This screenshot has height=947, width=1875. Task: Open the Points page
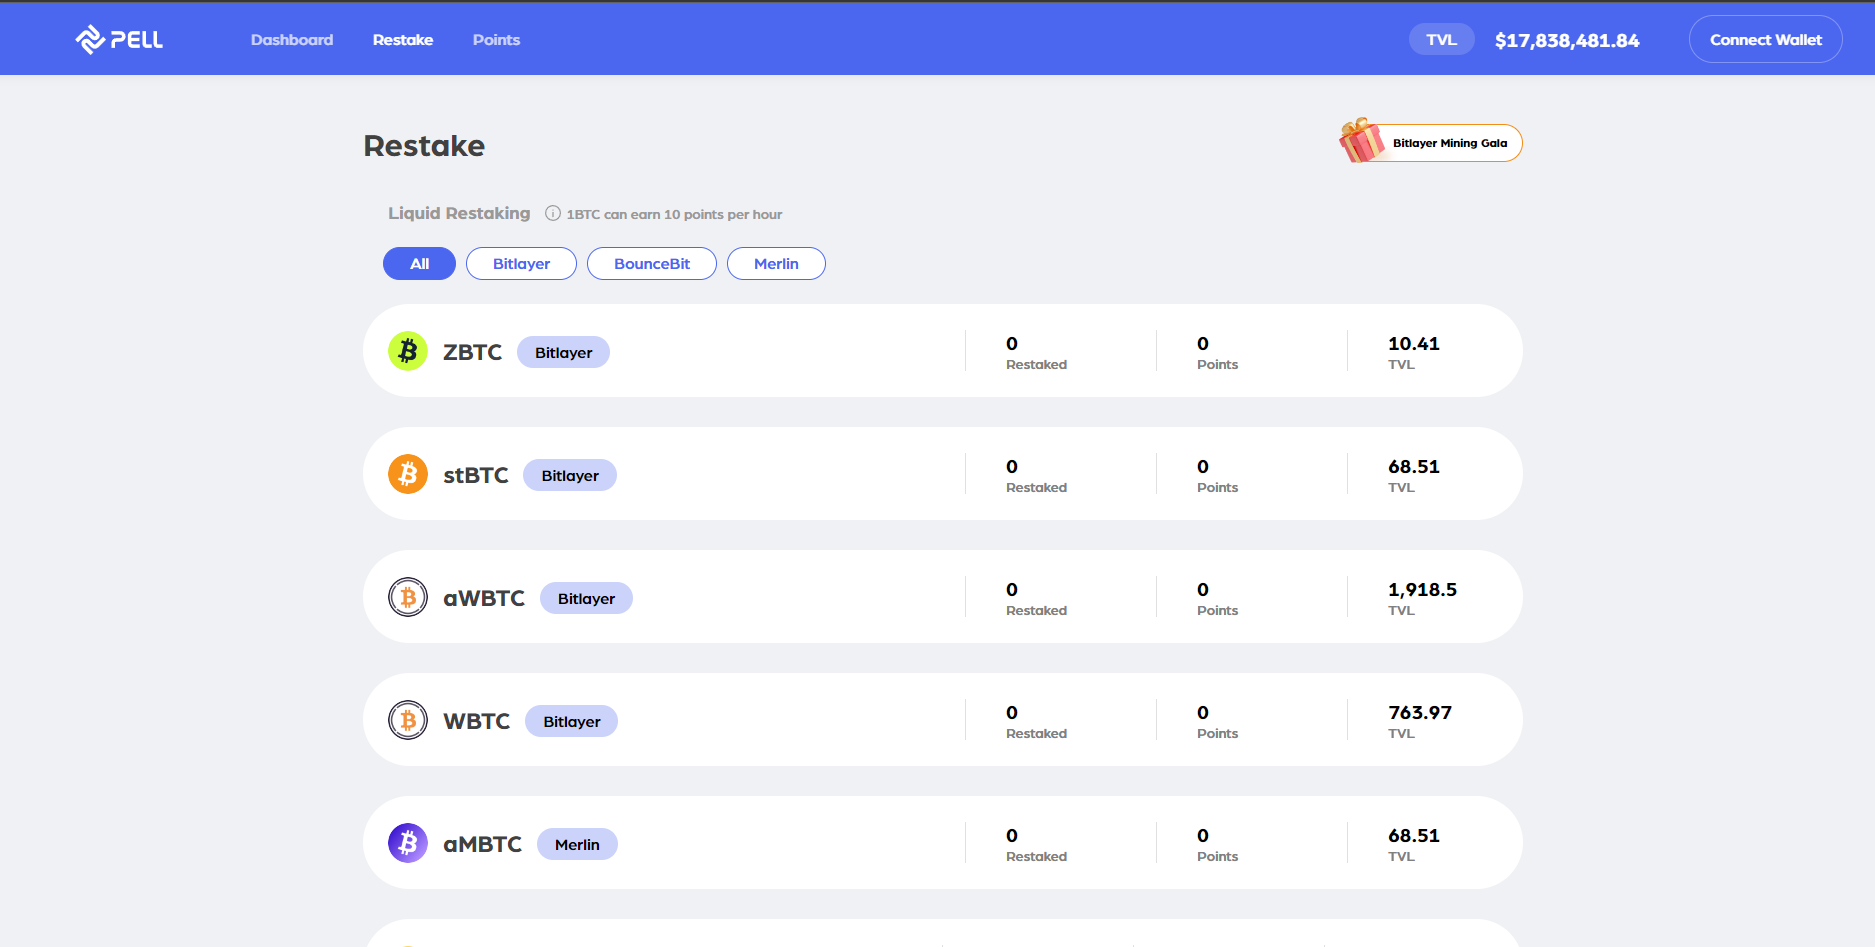coord(496,40)
